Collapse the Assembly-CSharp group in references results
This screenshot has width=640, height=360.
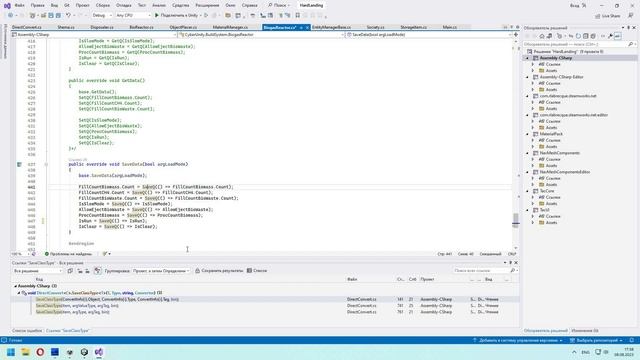coord(16,286)
